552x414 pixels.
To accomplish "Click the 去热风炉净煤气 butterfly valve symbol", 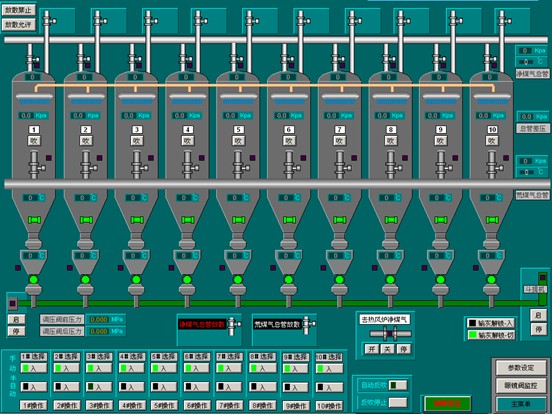I will [x=390, y=333].
